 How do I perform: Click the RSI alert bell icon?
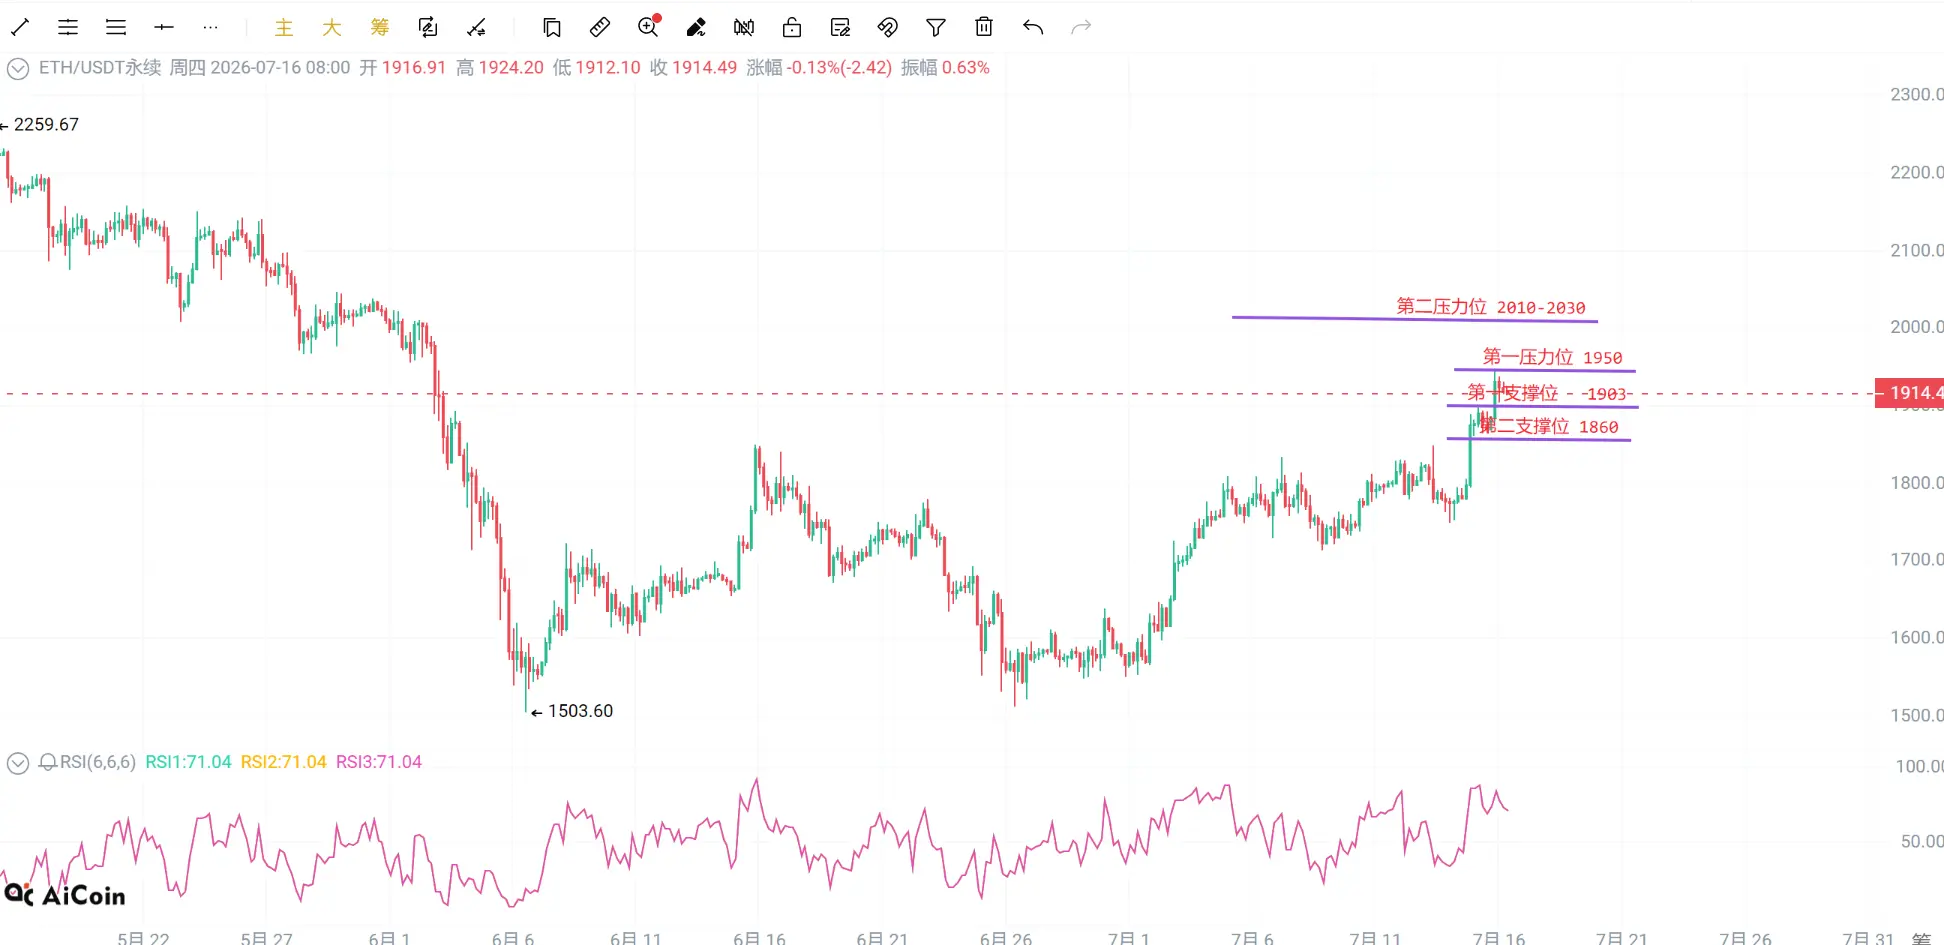point(48,763)
